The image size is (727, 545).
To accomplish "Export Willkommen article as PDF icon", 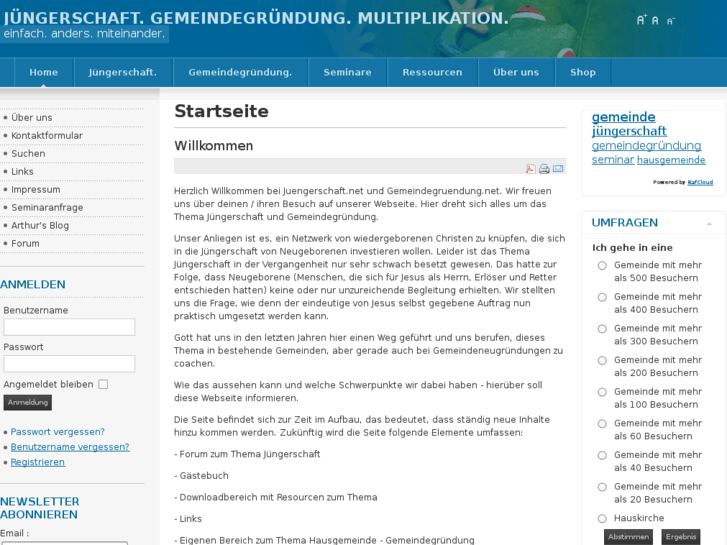I will (530, 169).
